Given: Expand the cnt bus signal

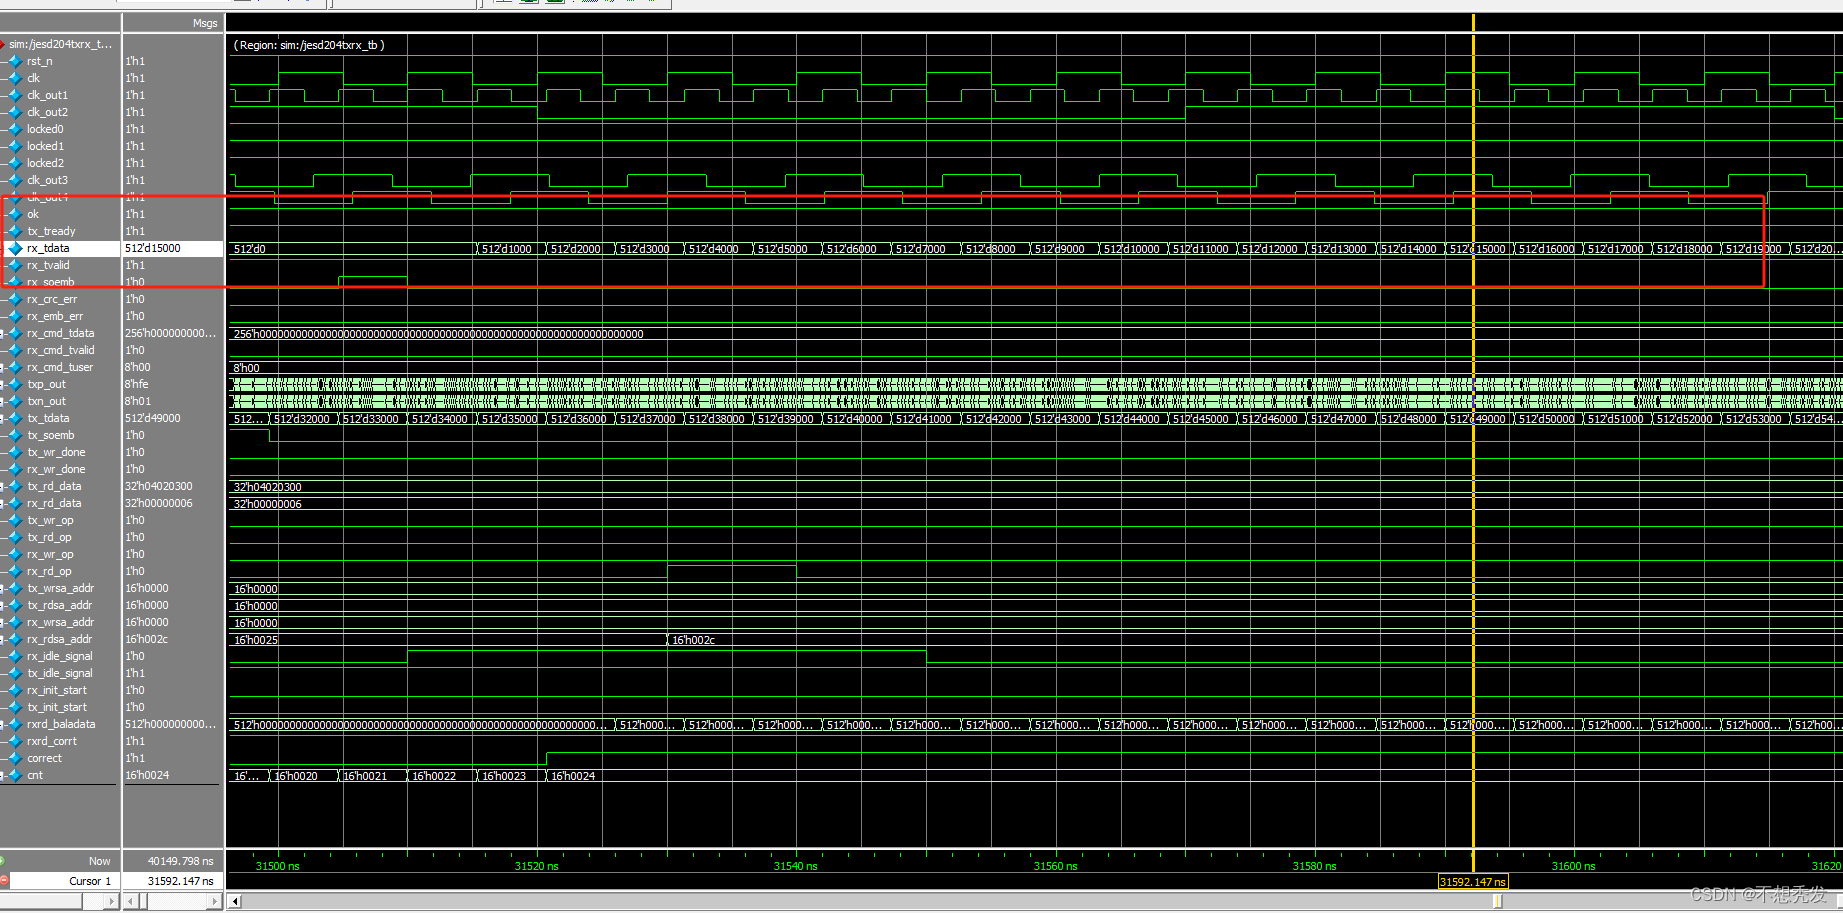Looking at the screenshot, I should click(3, 775).
